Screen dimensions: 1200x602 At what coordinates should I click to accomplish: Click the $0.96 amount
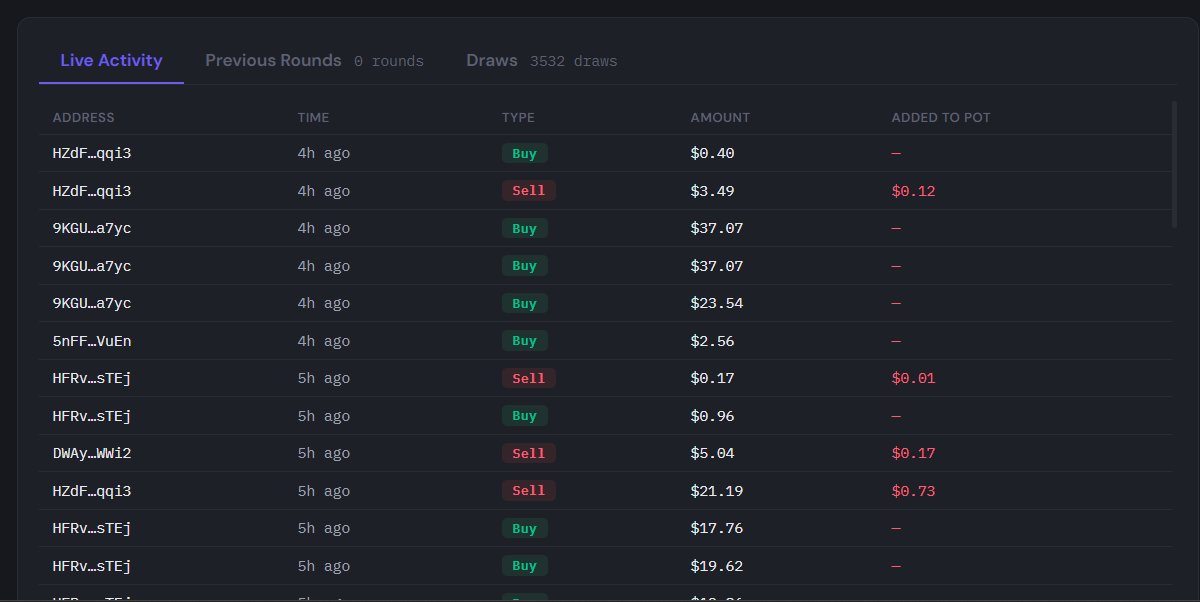click(x=712, y=416)
